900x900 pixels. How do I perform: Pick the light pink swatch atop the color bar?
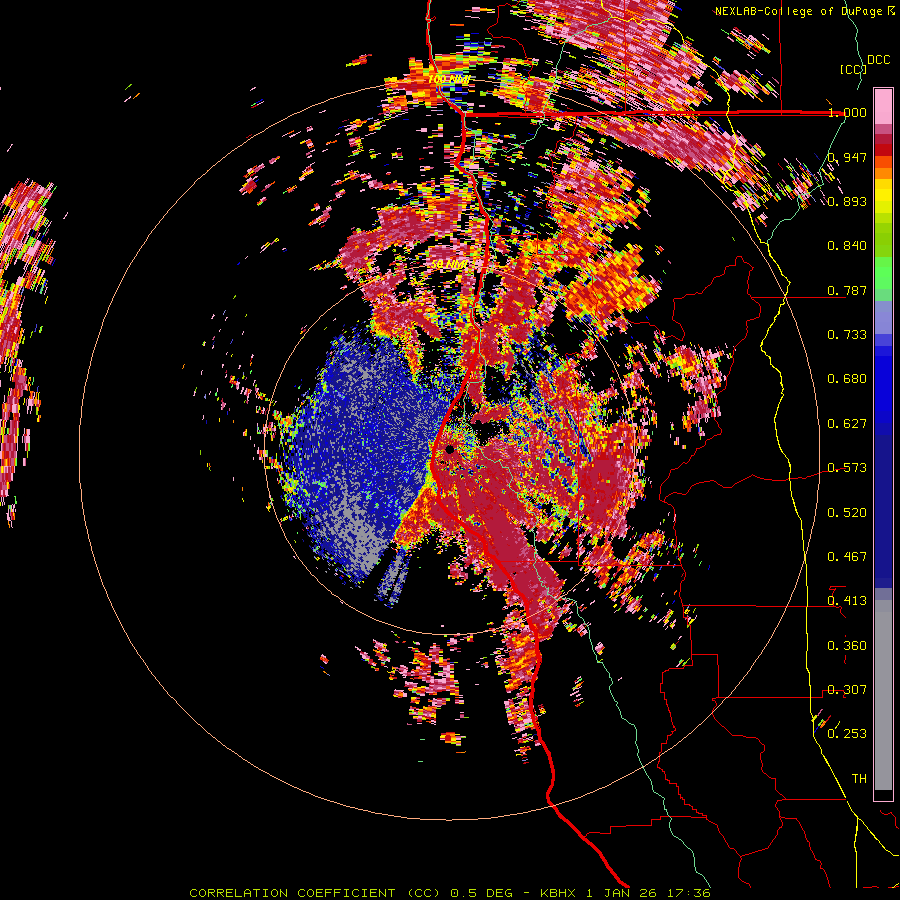pos(883,106)
